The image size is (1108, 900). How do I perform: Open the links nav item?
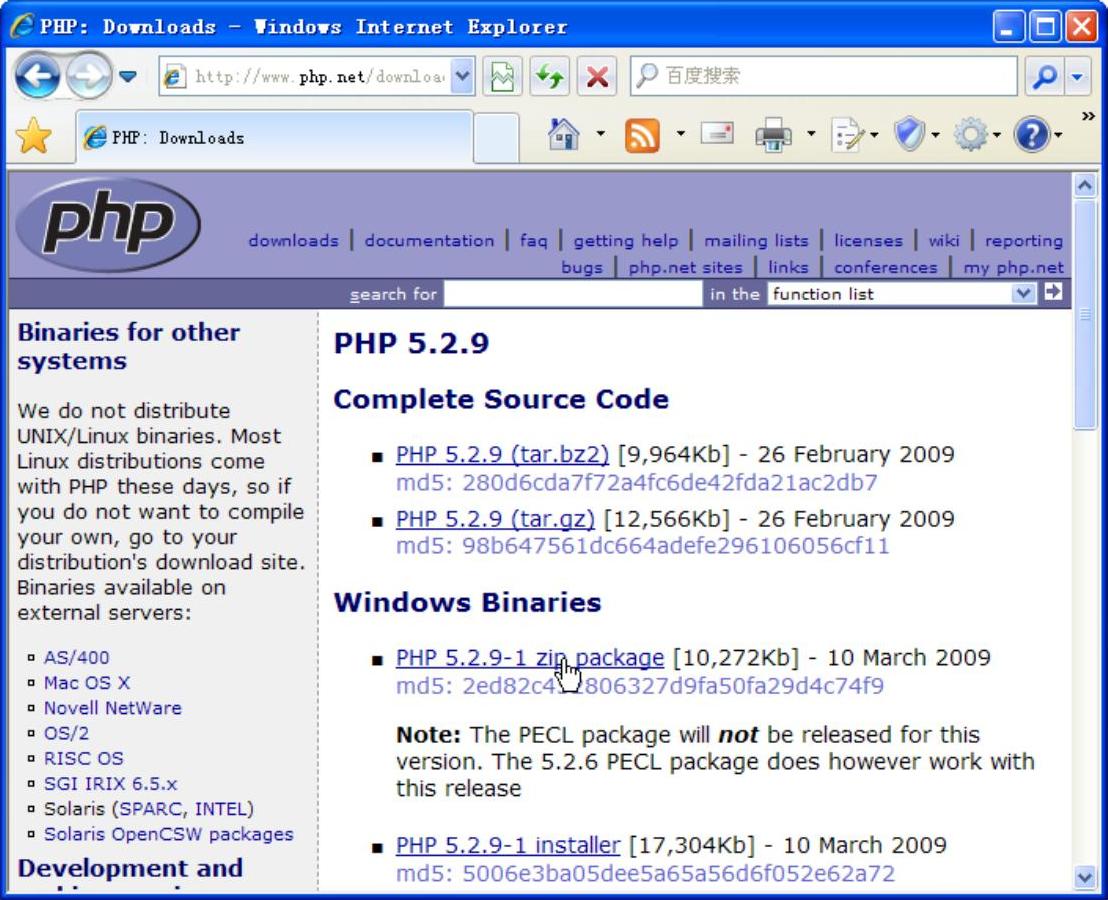pyautogui.click(x=788, y=268)
